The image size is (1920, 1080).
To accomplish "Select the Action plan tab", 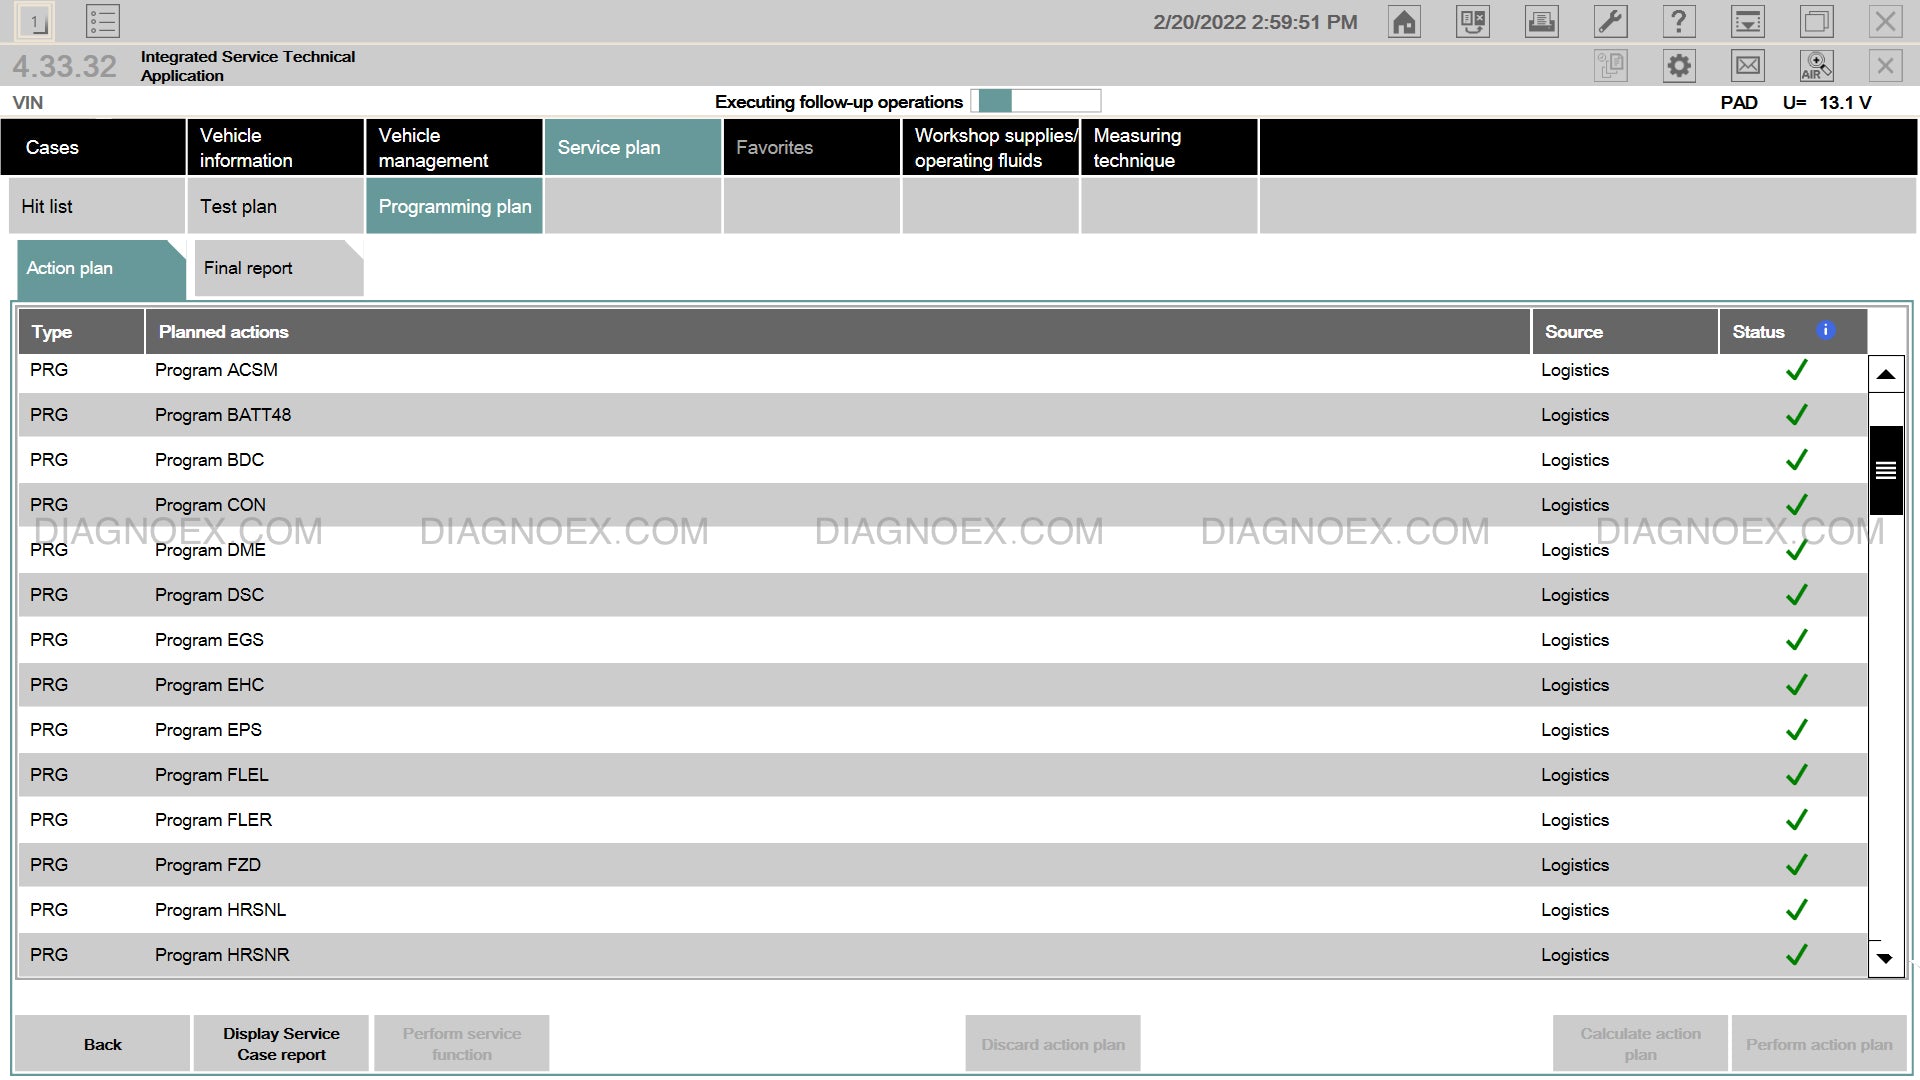I will click(x=100, y=268).
